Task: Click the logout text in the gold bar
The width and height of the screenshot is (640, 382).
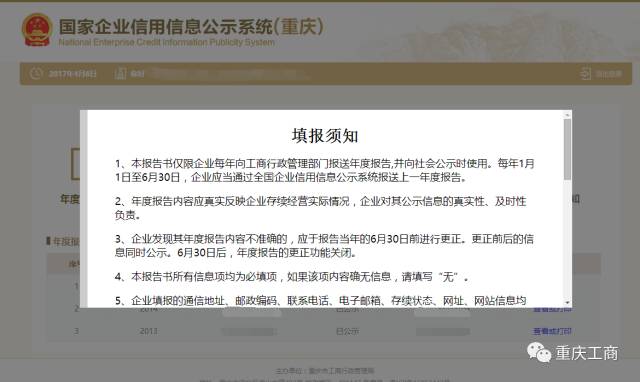Action: click(x=609, y=74)
